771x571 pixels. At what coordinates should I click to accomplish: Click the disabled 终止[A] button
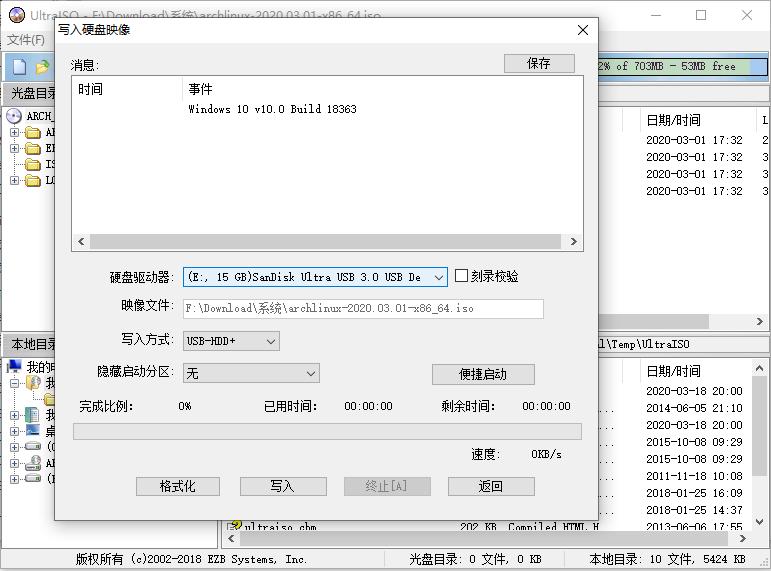(x=387, y=486)
